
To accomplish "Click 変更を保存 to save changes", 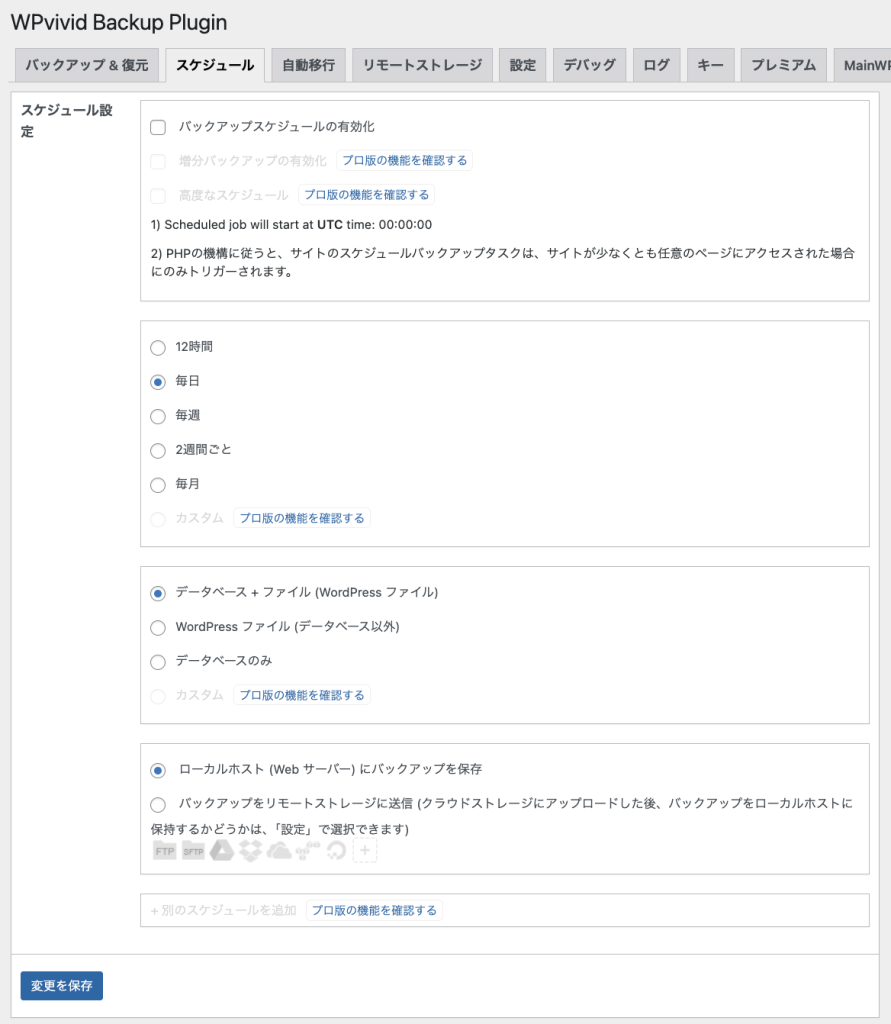I will point(61,985).
